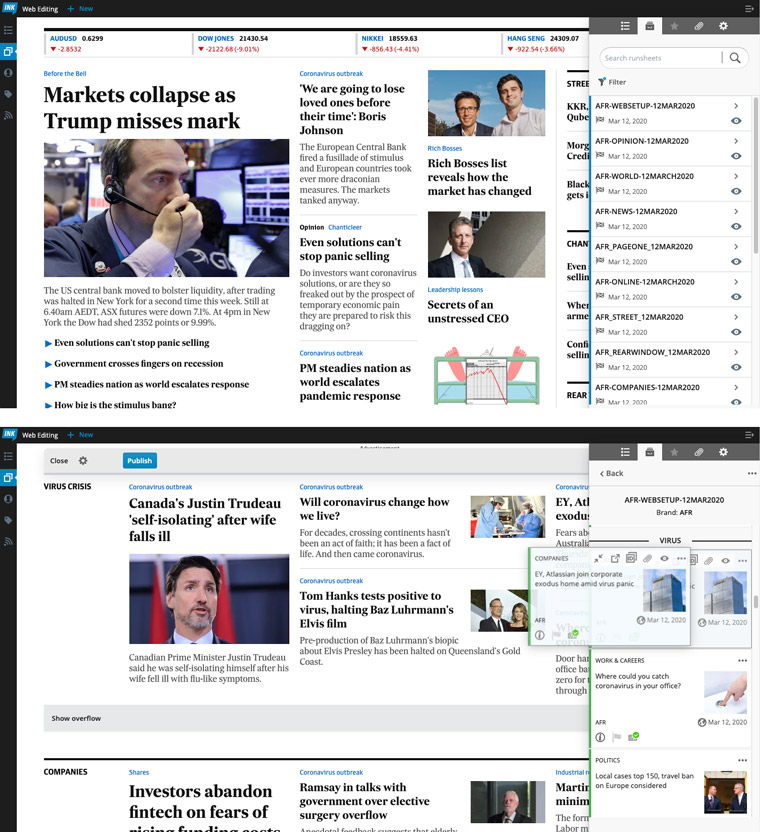Open more options on Work & Careers card
The image size is (760, 832).
point(742,661)
